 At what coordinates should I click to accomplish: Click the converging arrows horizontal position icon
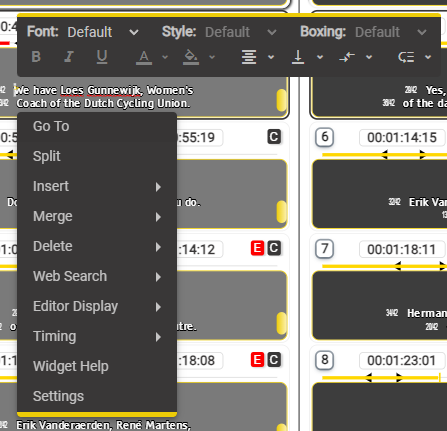point(347,57)
